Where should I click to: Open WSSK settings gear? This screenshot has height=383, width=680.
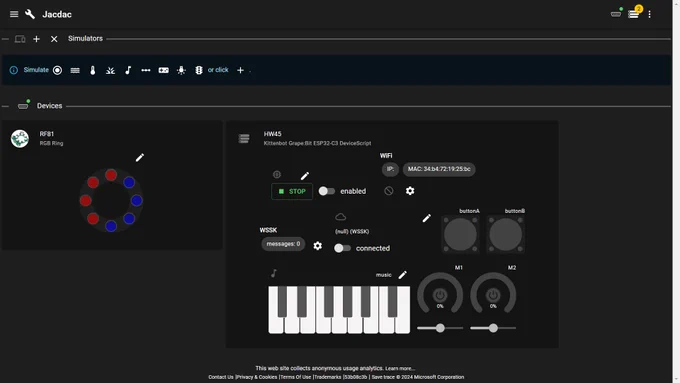317,246
